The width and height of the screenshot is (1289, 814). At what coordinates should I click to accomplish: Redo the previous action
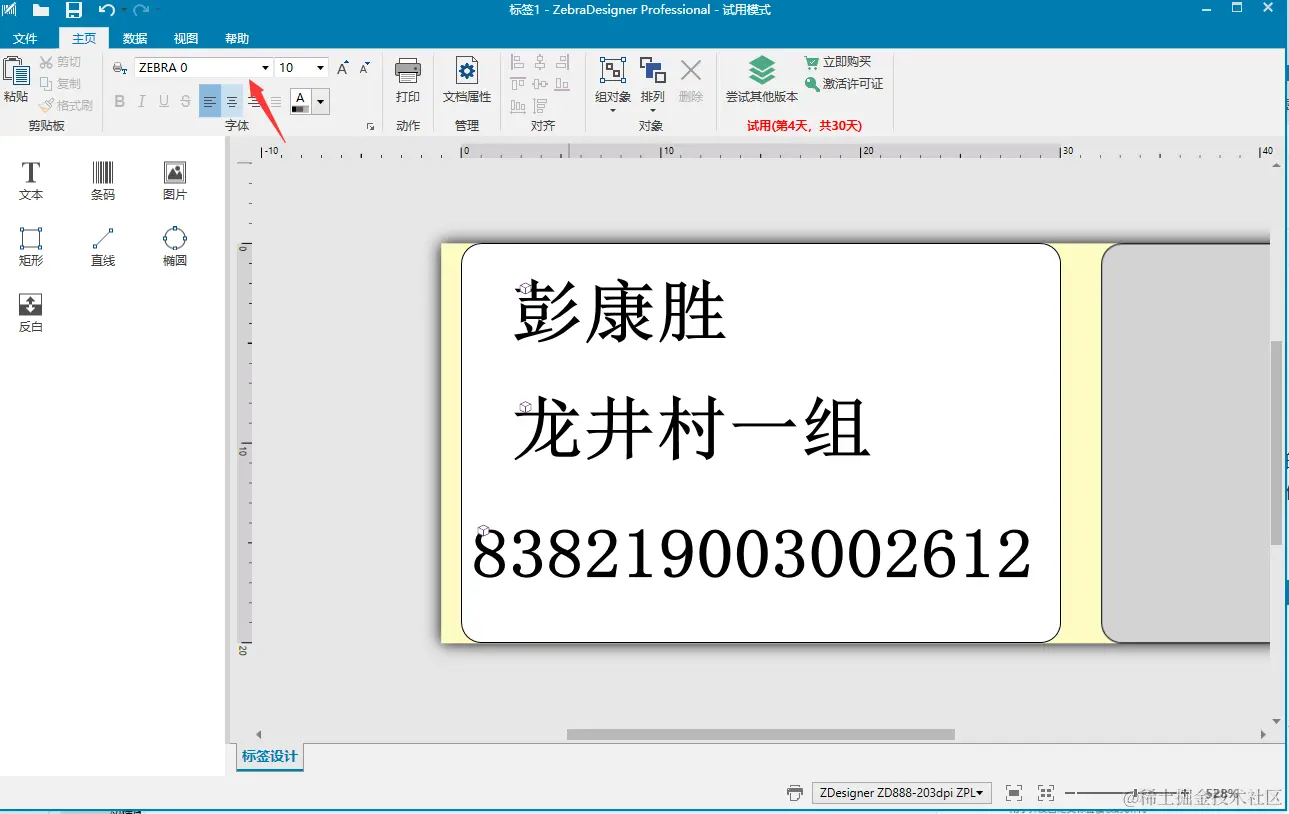pos(141,10)
